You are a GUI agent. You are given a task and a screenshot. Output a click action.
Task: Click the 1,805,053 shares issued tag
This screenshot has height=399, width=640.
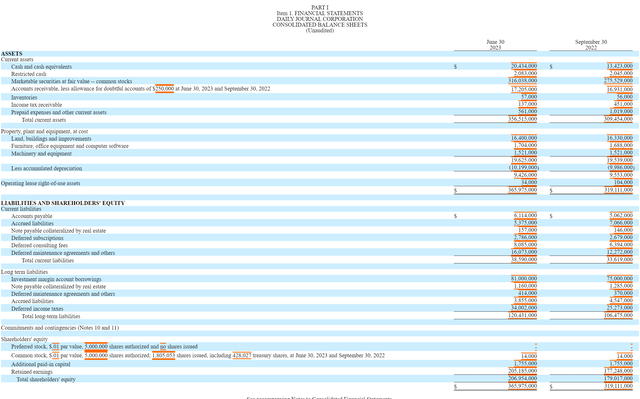point(163,356)
